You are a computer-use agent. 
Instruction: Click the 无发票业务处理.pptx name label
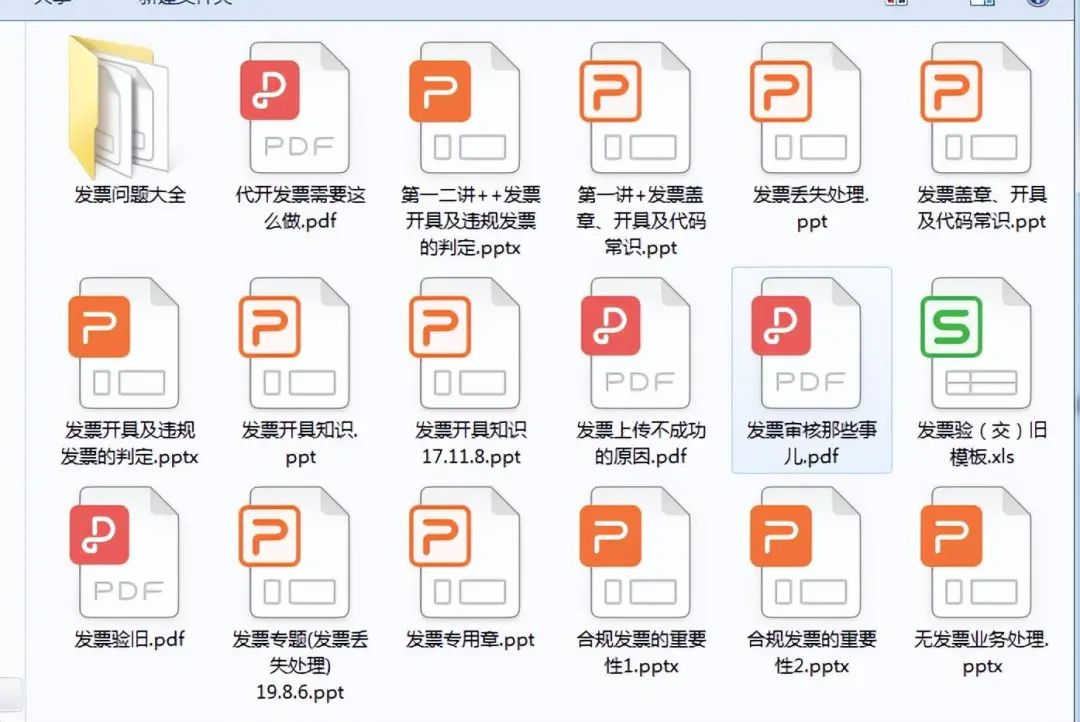click(x=982, y=652)
